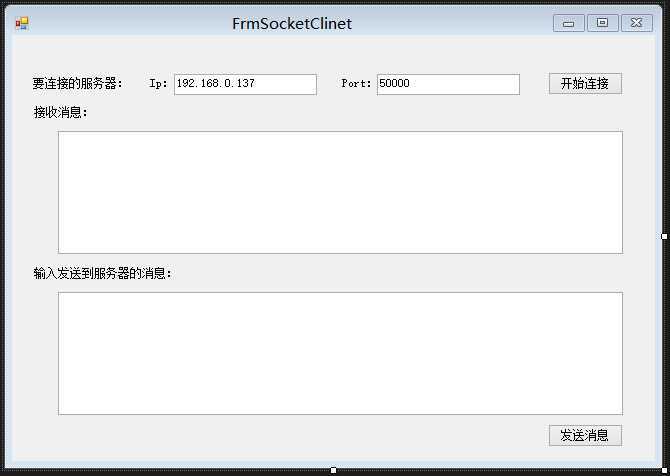This screenshot has height=476, width=670.
Task: Click inside the received messages text box
Action: point(340,192)
